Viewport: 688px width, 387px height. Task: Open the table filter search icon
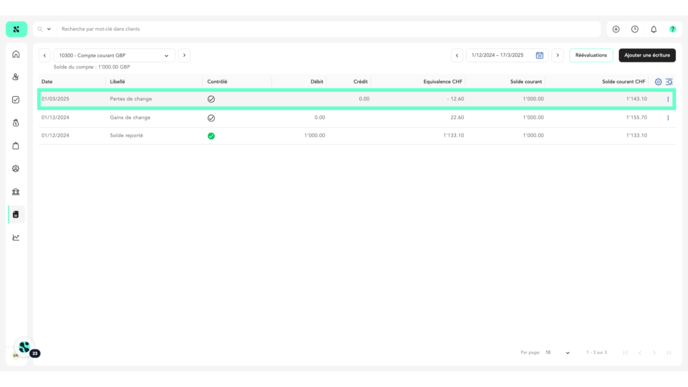[x=669, y=82]
